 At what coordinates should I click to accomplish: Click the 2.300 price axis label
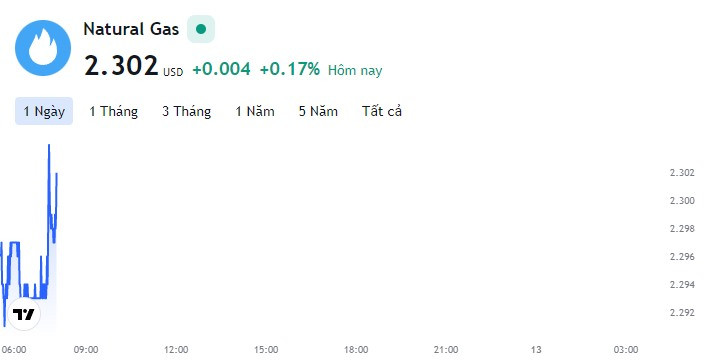[x=682, y=201]
